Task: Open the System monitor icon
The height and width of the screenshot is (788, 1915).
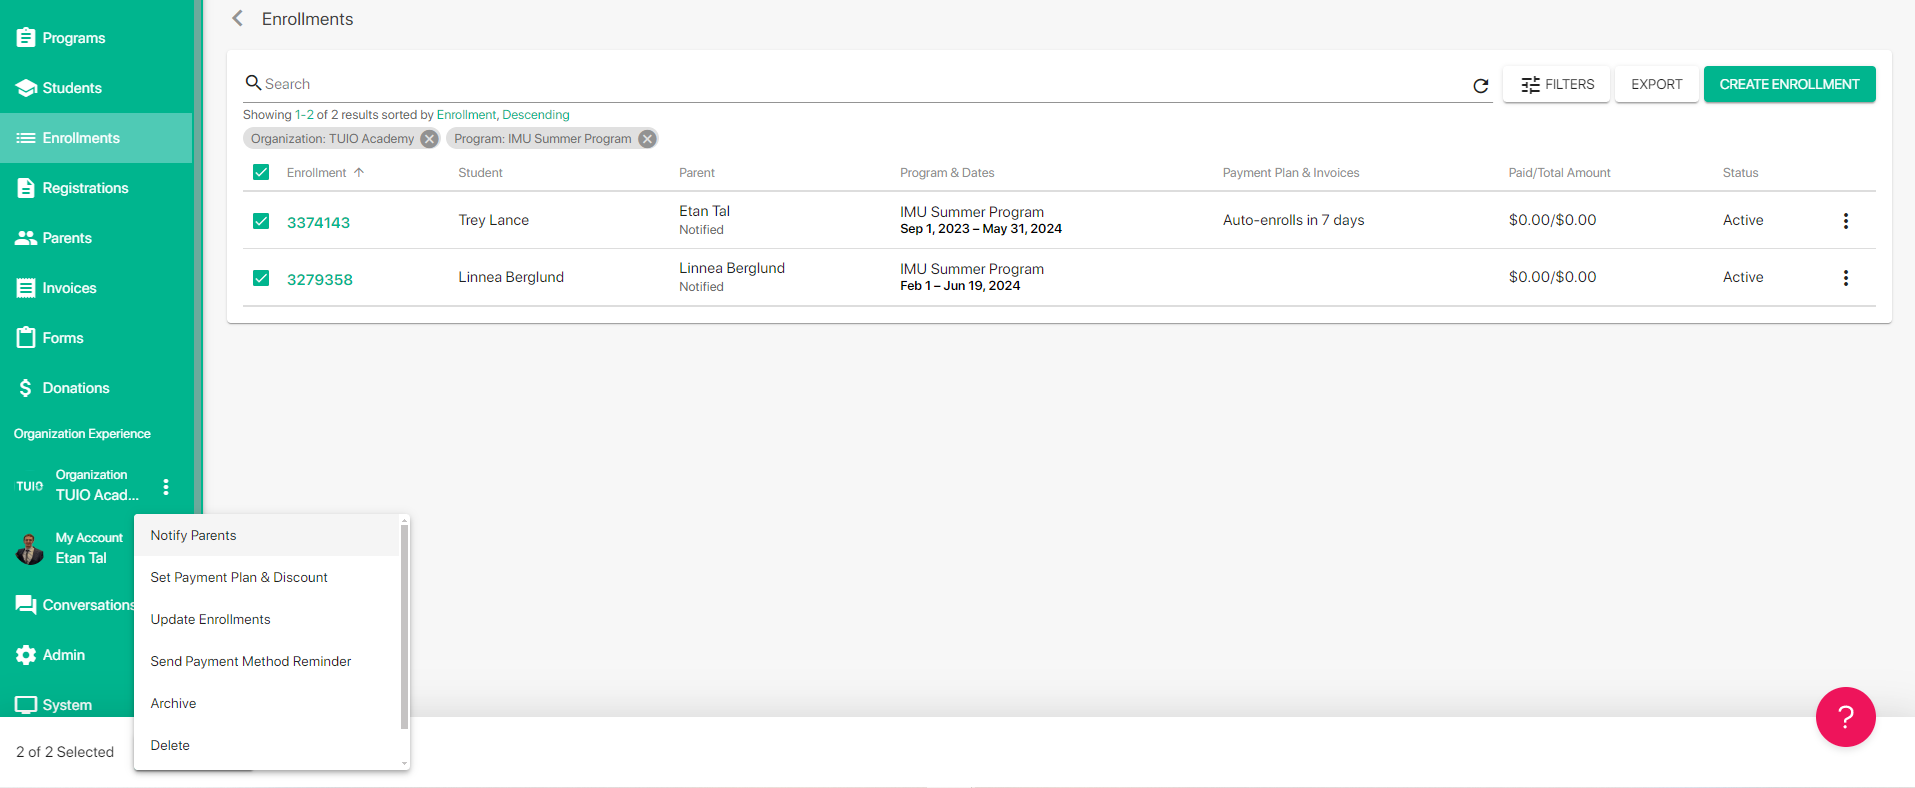Action: tap(26, 705)
